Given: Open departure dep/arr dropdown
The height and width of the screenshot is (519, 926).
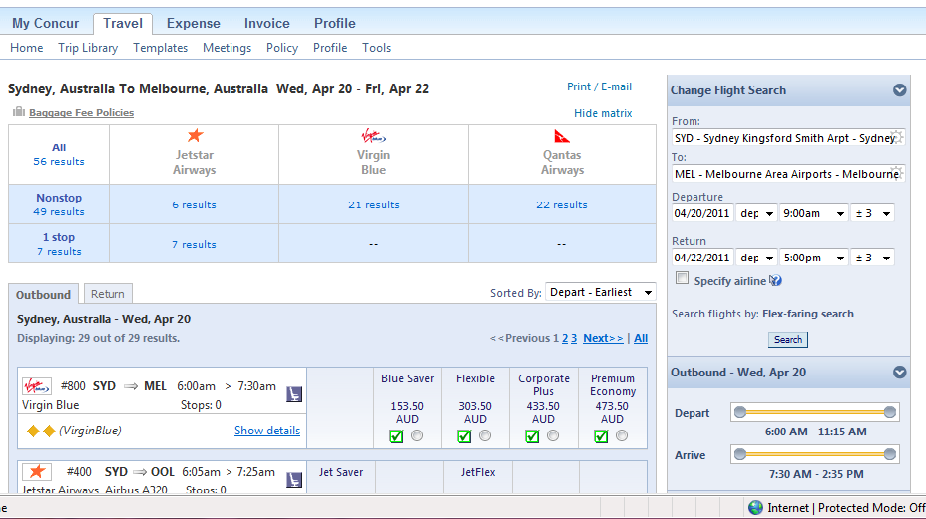Looking at the screenshot, I should click(756, 213).
